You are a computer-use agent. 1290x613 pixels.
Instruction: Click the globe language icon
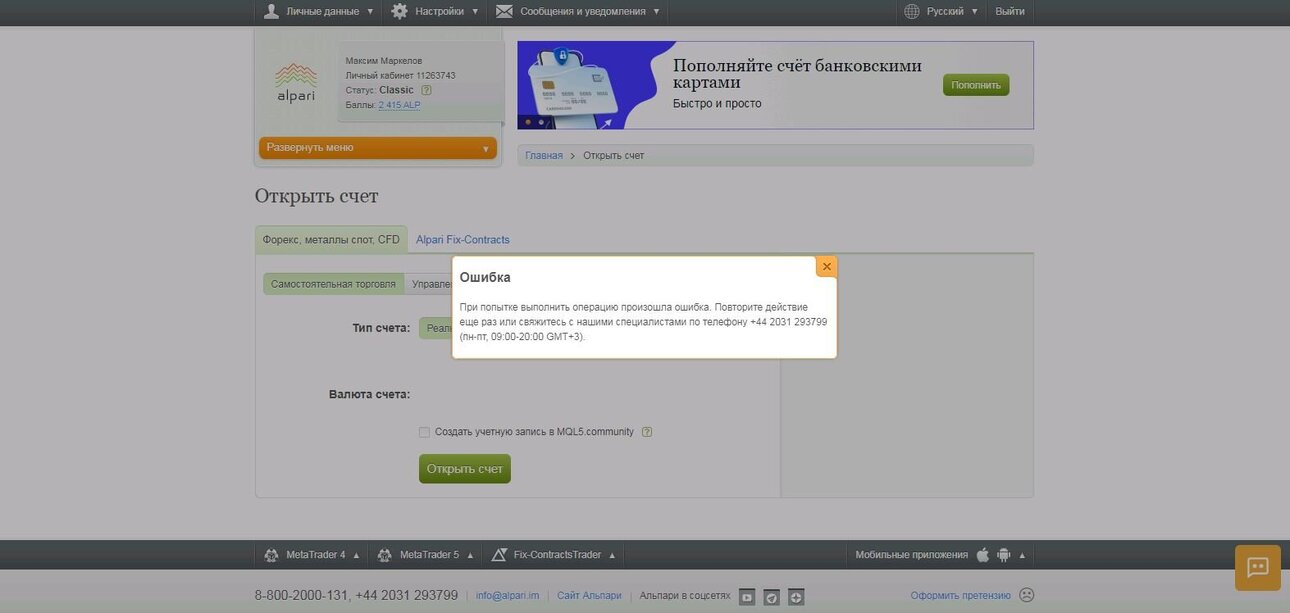[x=912, y=12]
